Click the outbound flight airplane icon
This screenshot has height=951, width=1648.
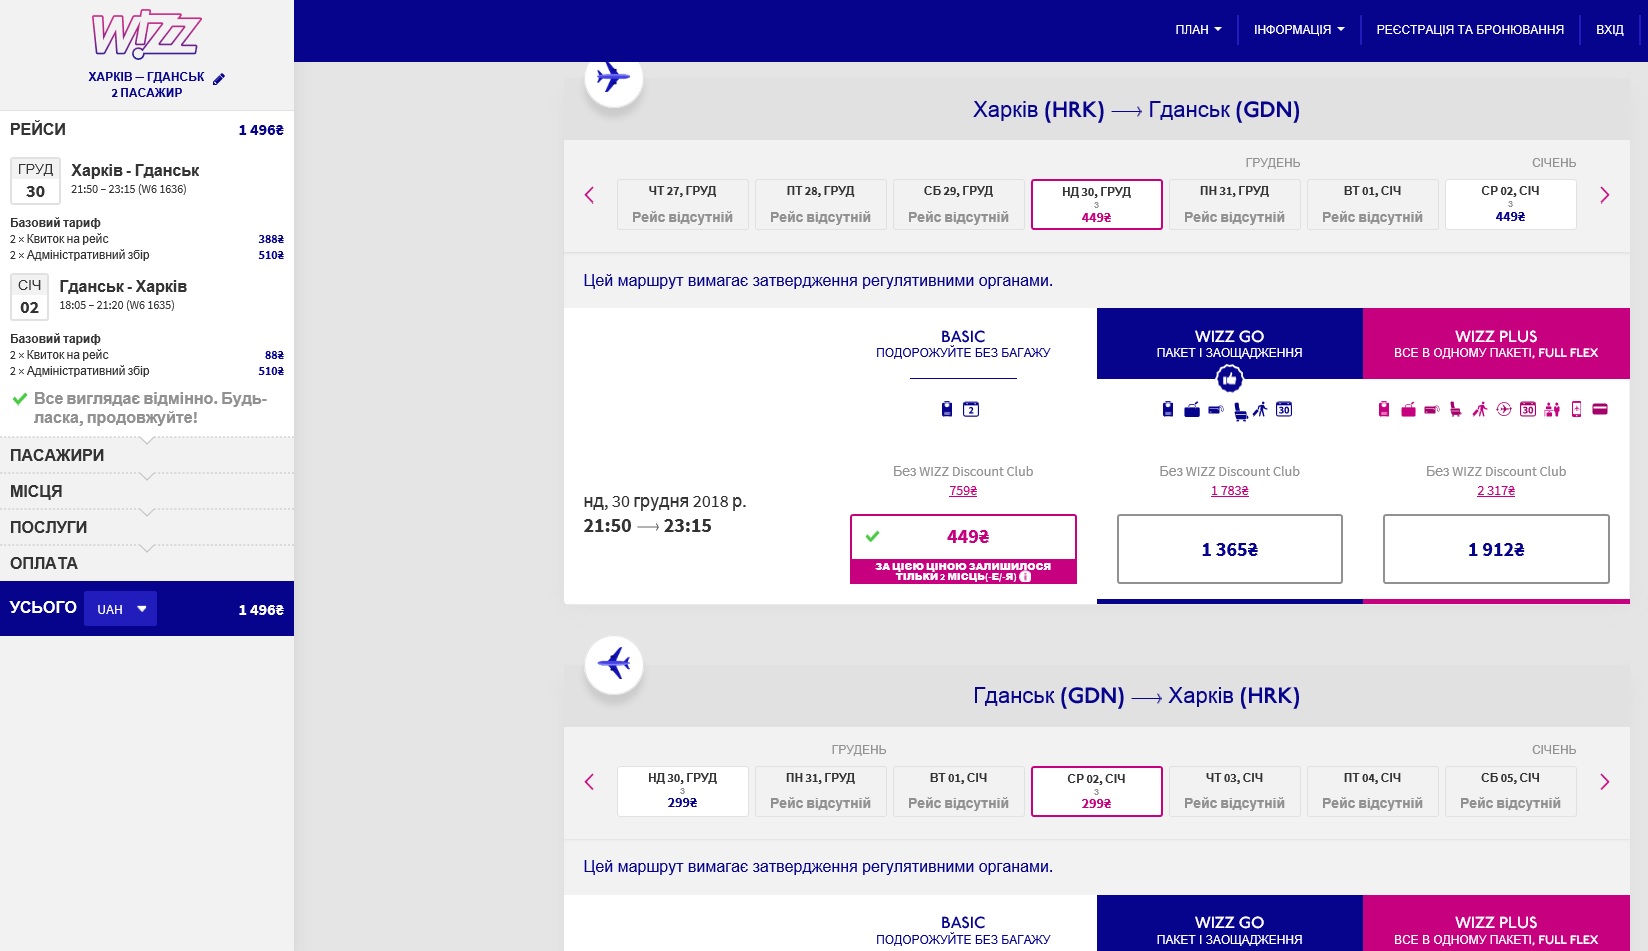(x=613, y=77)
